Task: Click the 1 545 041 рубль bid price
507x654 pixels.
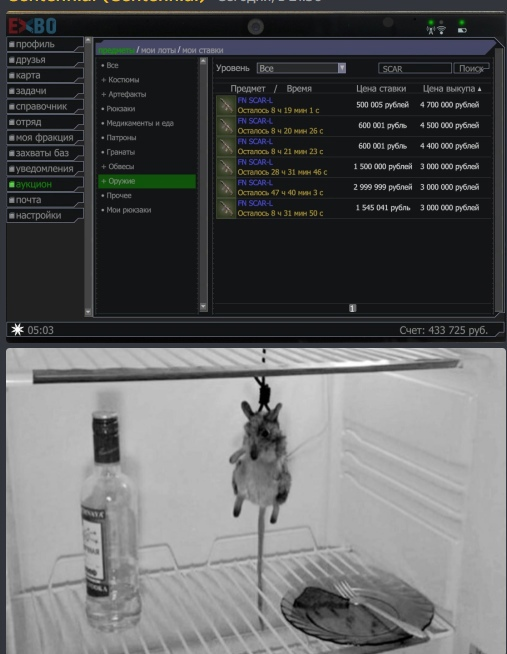Action: (x=383, y=208)
